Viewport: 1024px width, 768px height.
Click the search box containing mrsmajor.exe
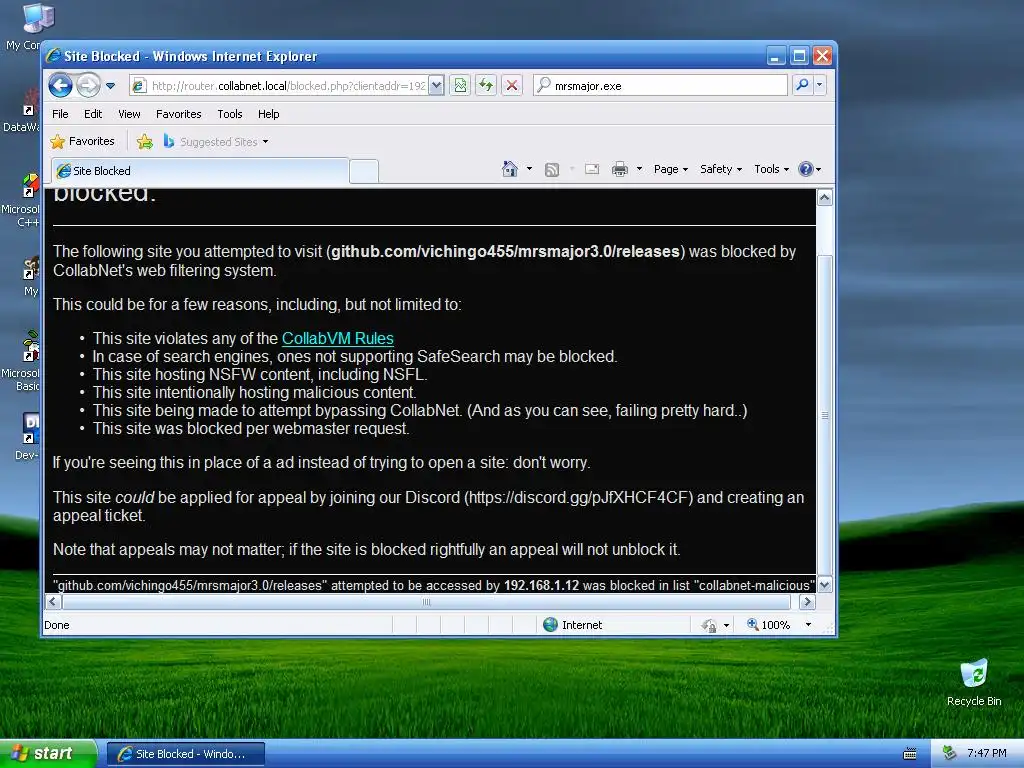point(661,86)
